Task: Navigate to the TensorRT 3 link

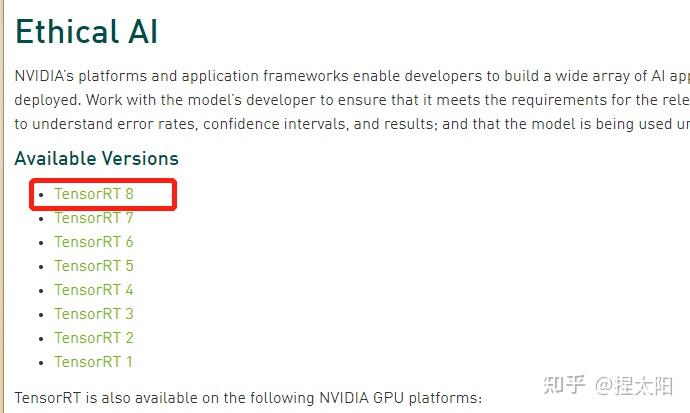Action: click(x=94, y=314)
